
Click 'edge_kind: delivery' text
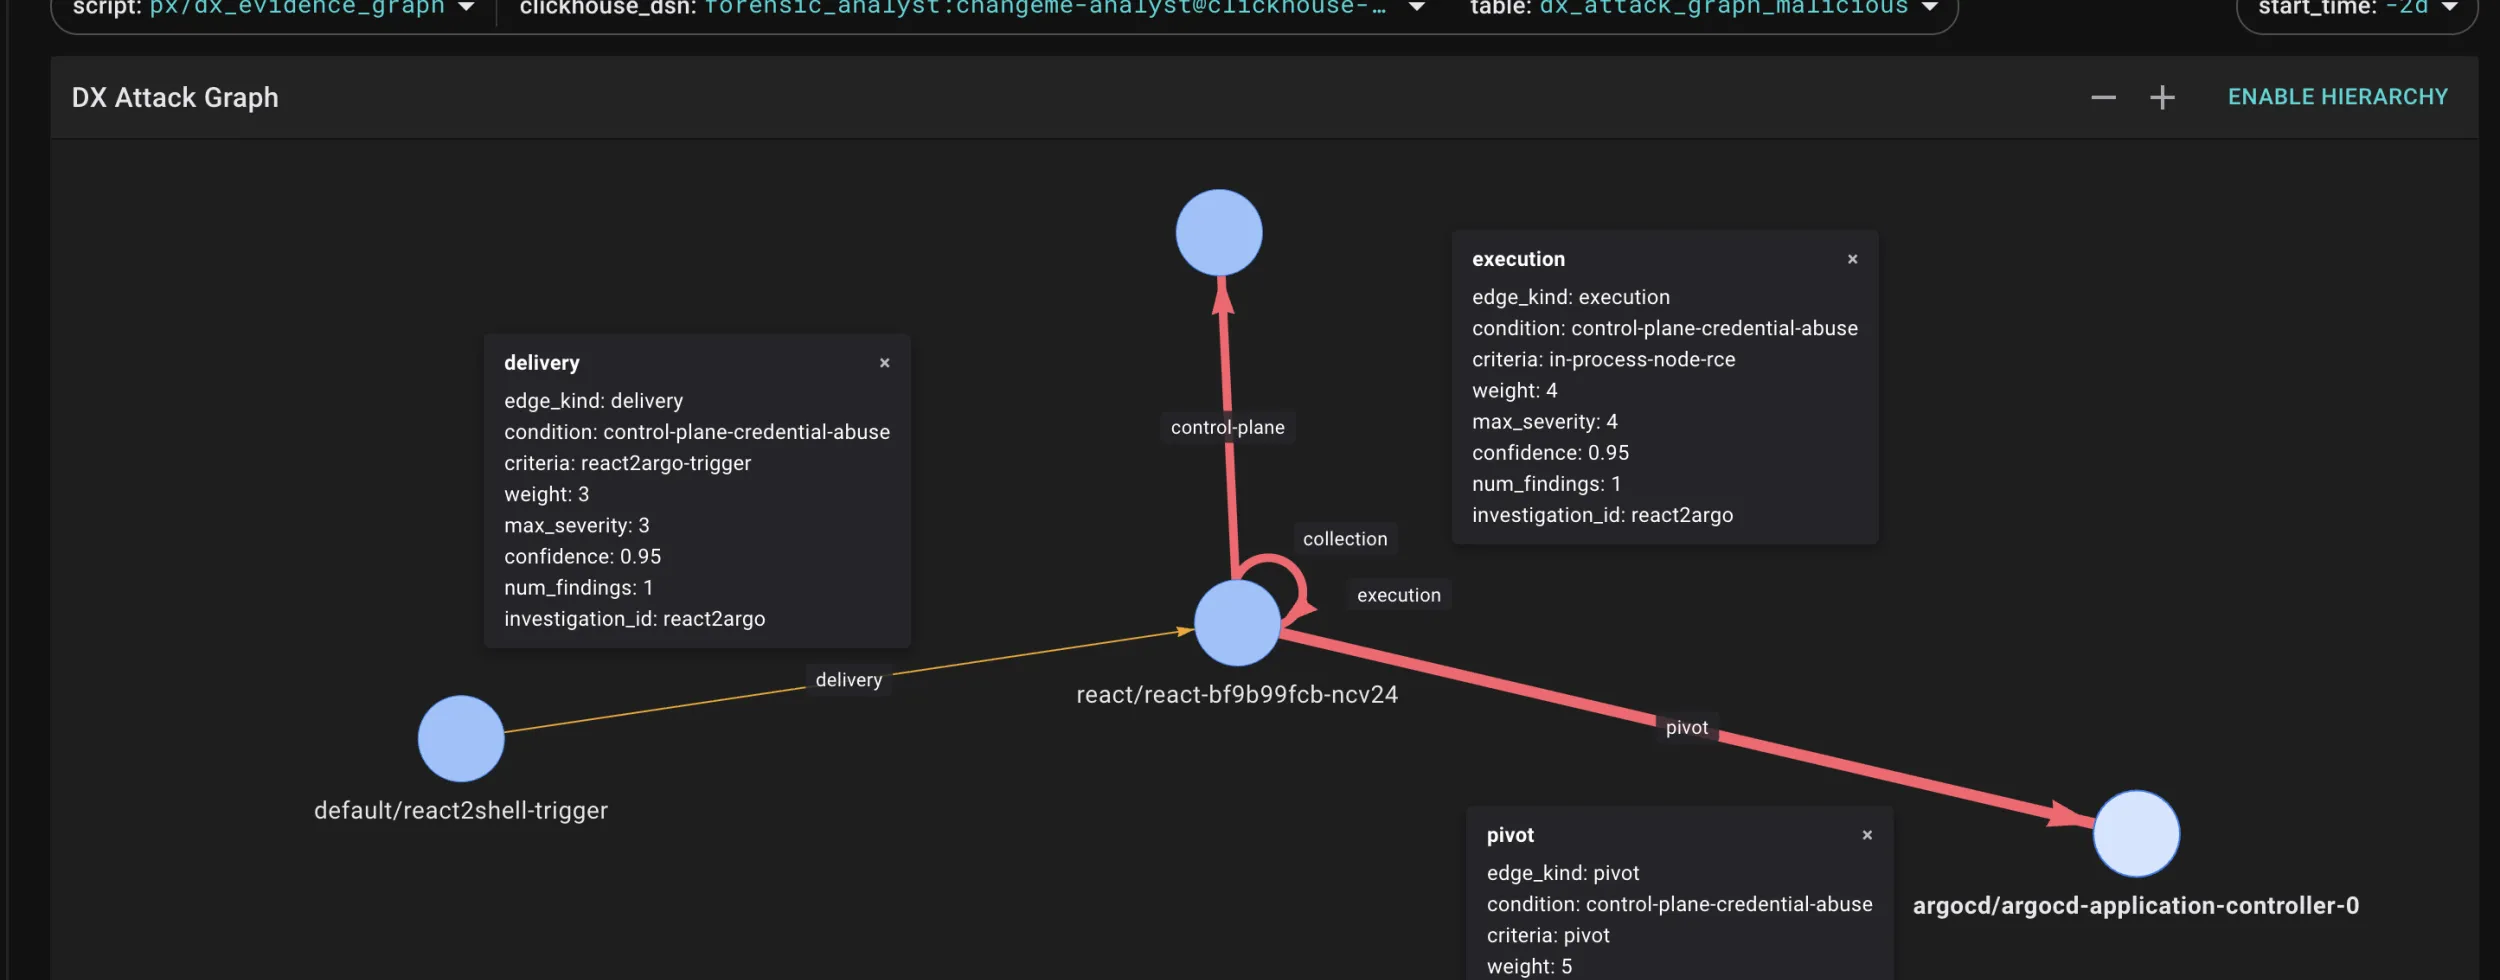(x=594, y=401)
